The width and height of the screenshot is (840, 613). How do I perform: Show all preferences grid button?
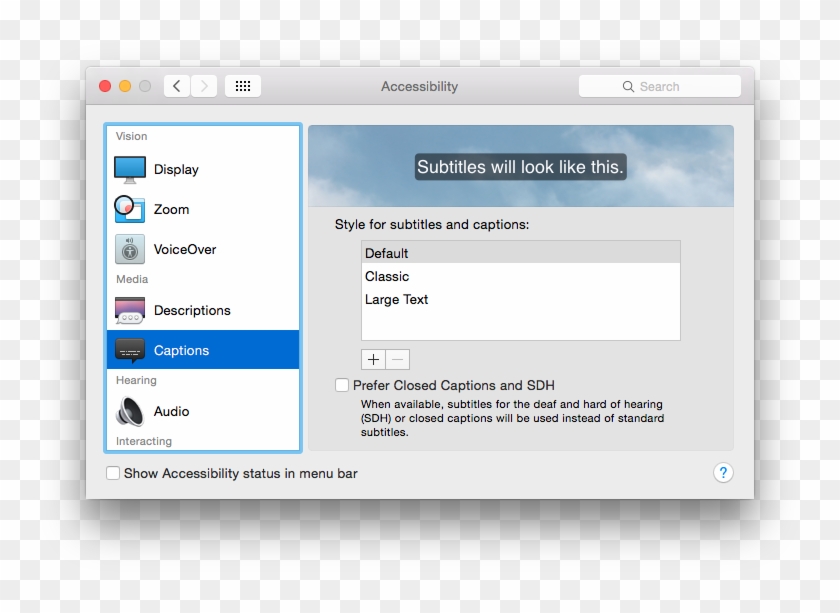click(x=243, y=86)
